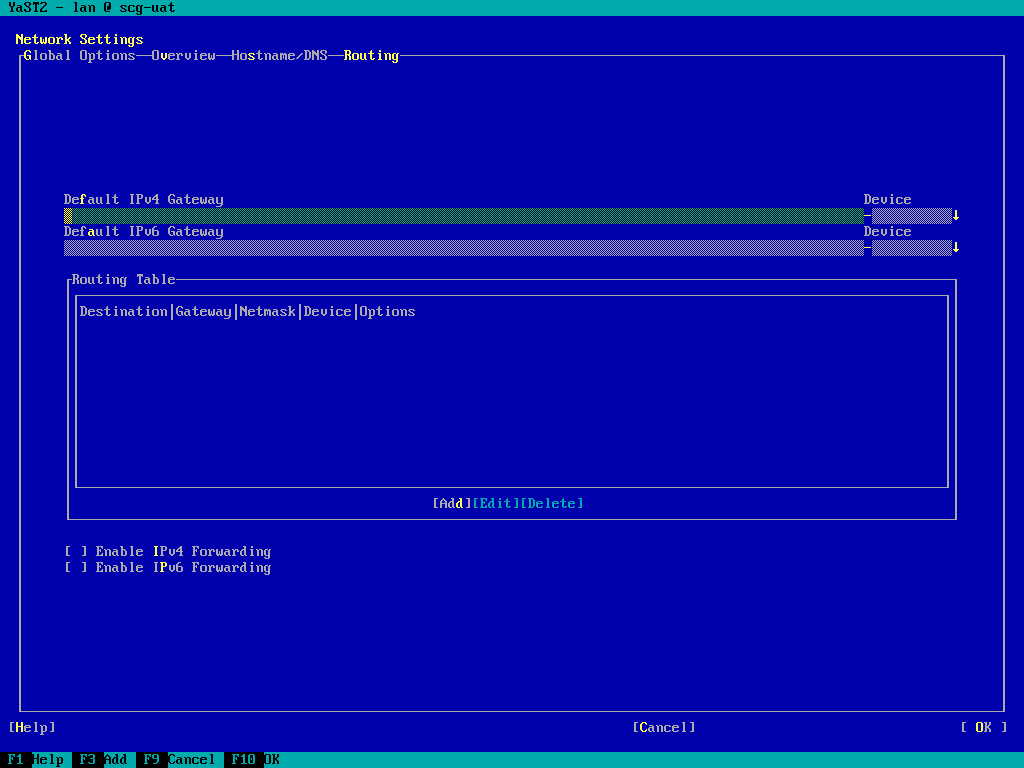Go to the Hostname/DNS tab
Viewport: 1024px width, 768px height.
280,56
